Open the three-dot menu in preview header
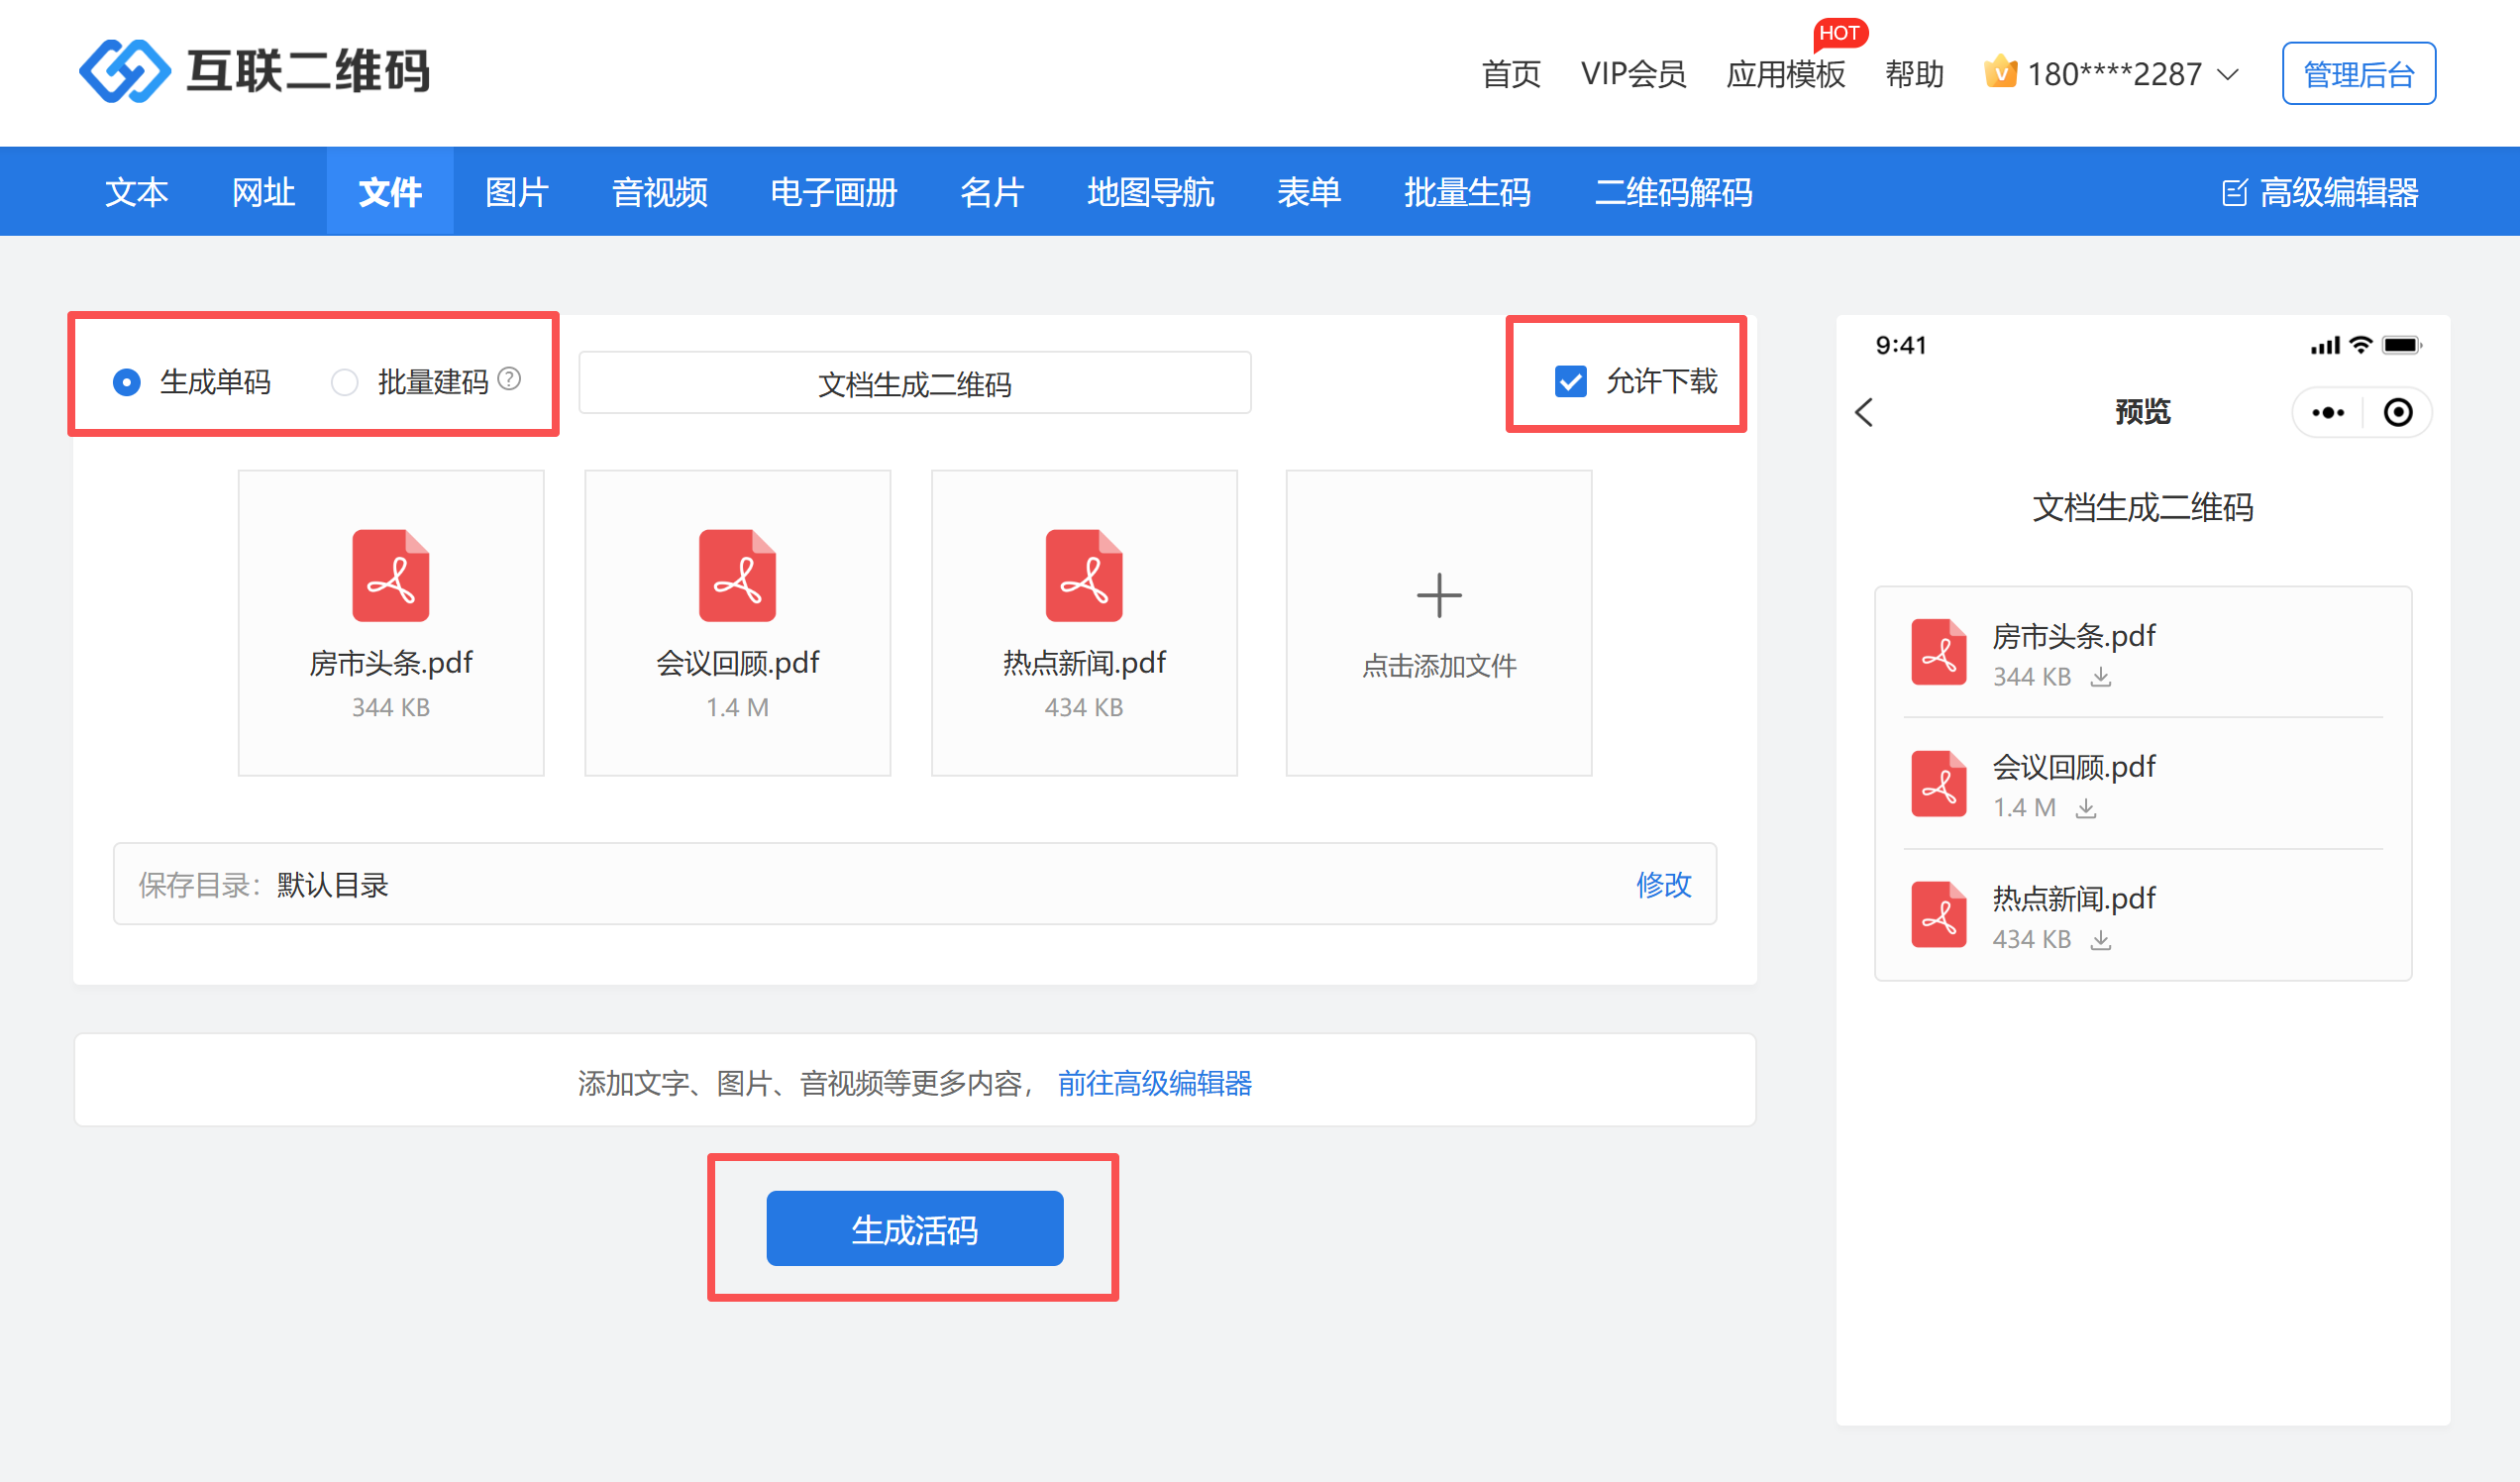The height and width of the screenshot is (1482, 2520). click(x=2327, y=412)
